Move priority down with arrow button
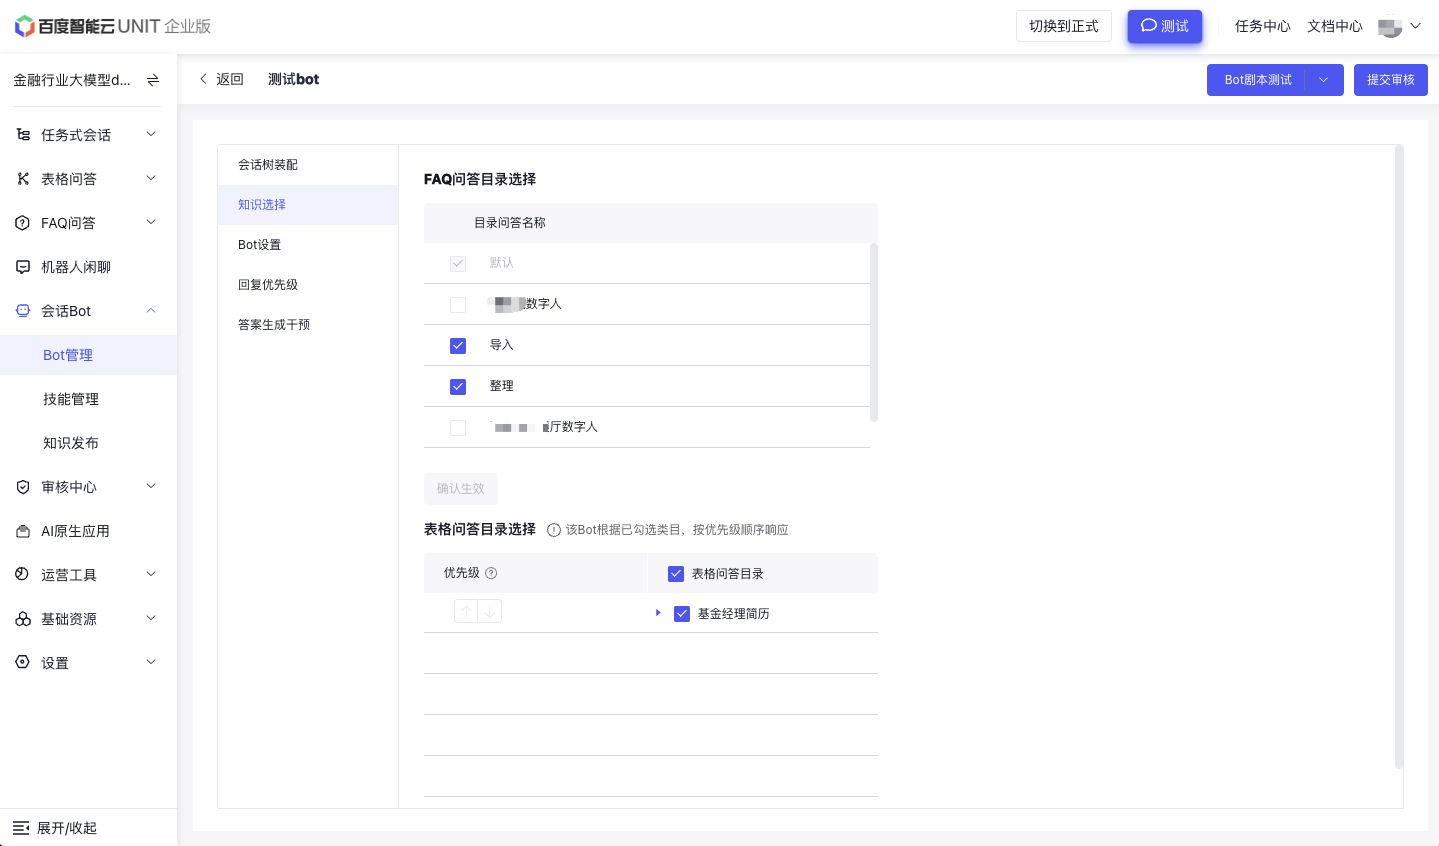This screenshot has width=1439, height=846. pos(490,612)
